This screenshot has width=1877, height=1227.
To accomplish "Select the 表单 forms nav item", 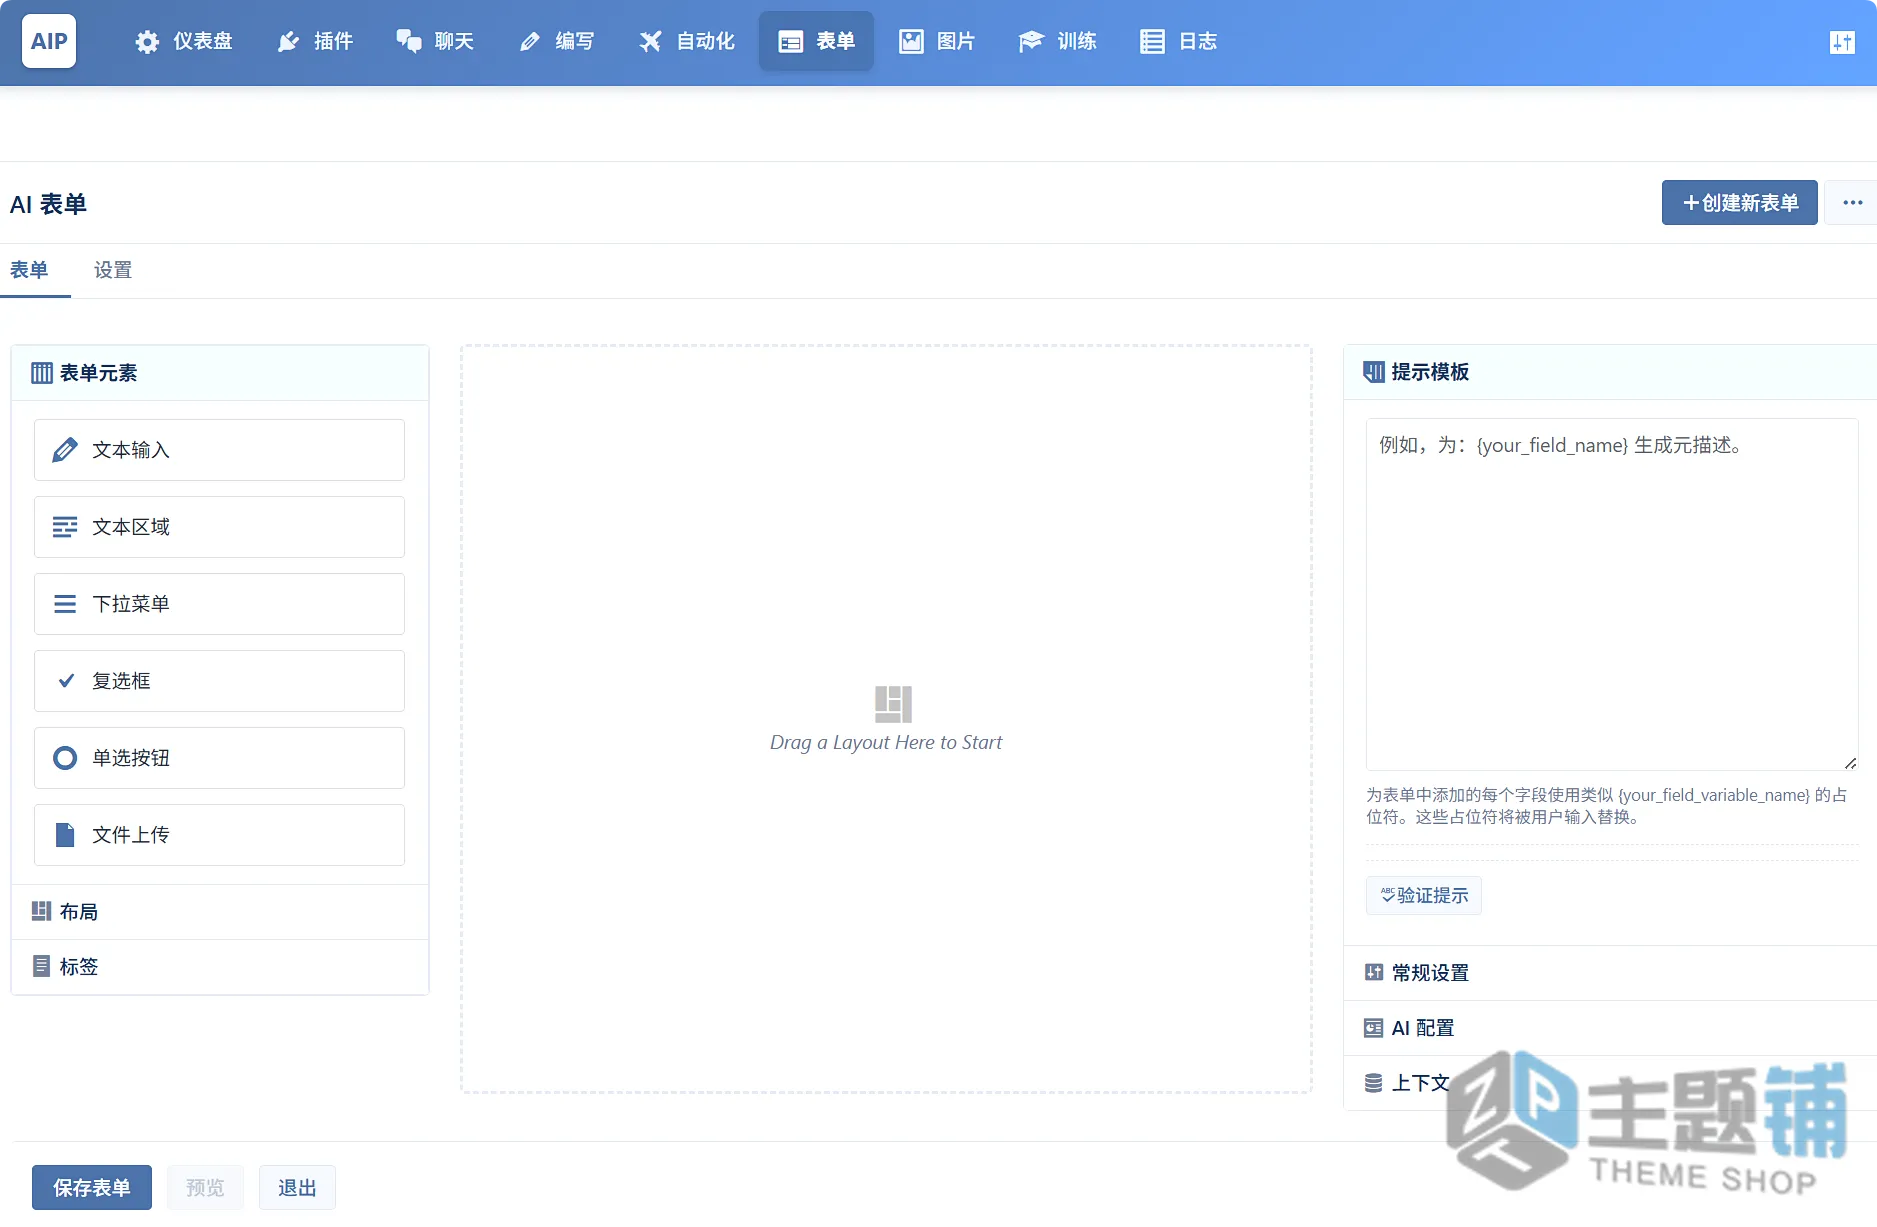I will coord(816,41).
